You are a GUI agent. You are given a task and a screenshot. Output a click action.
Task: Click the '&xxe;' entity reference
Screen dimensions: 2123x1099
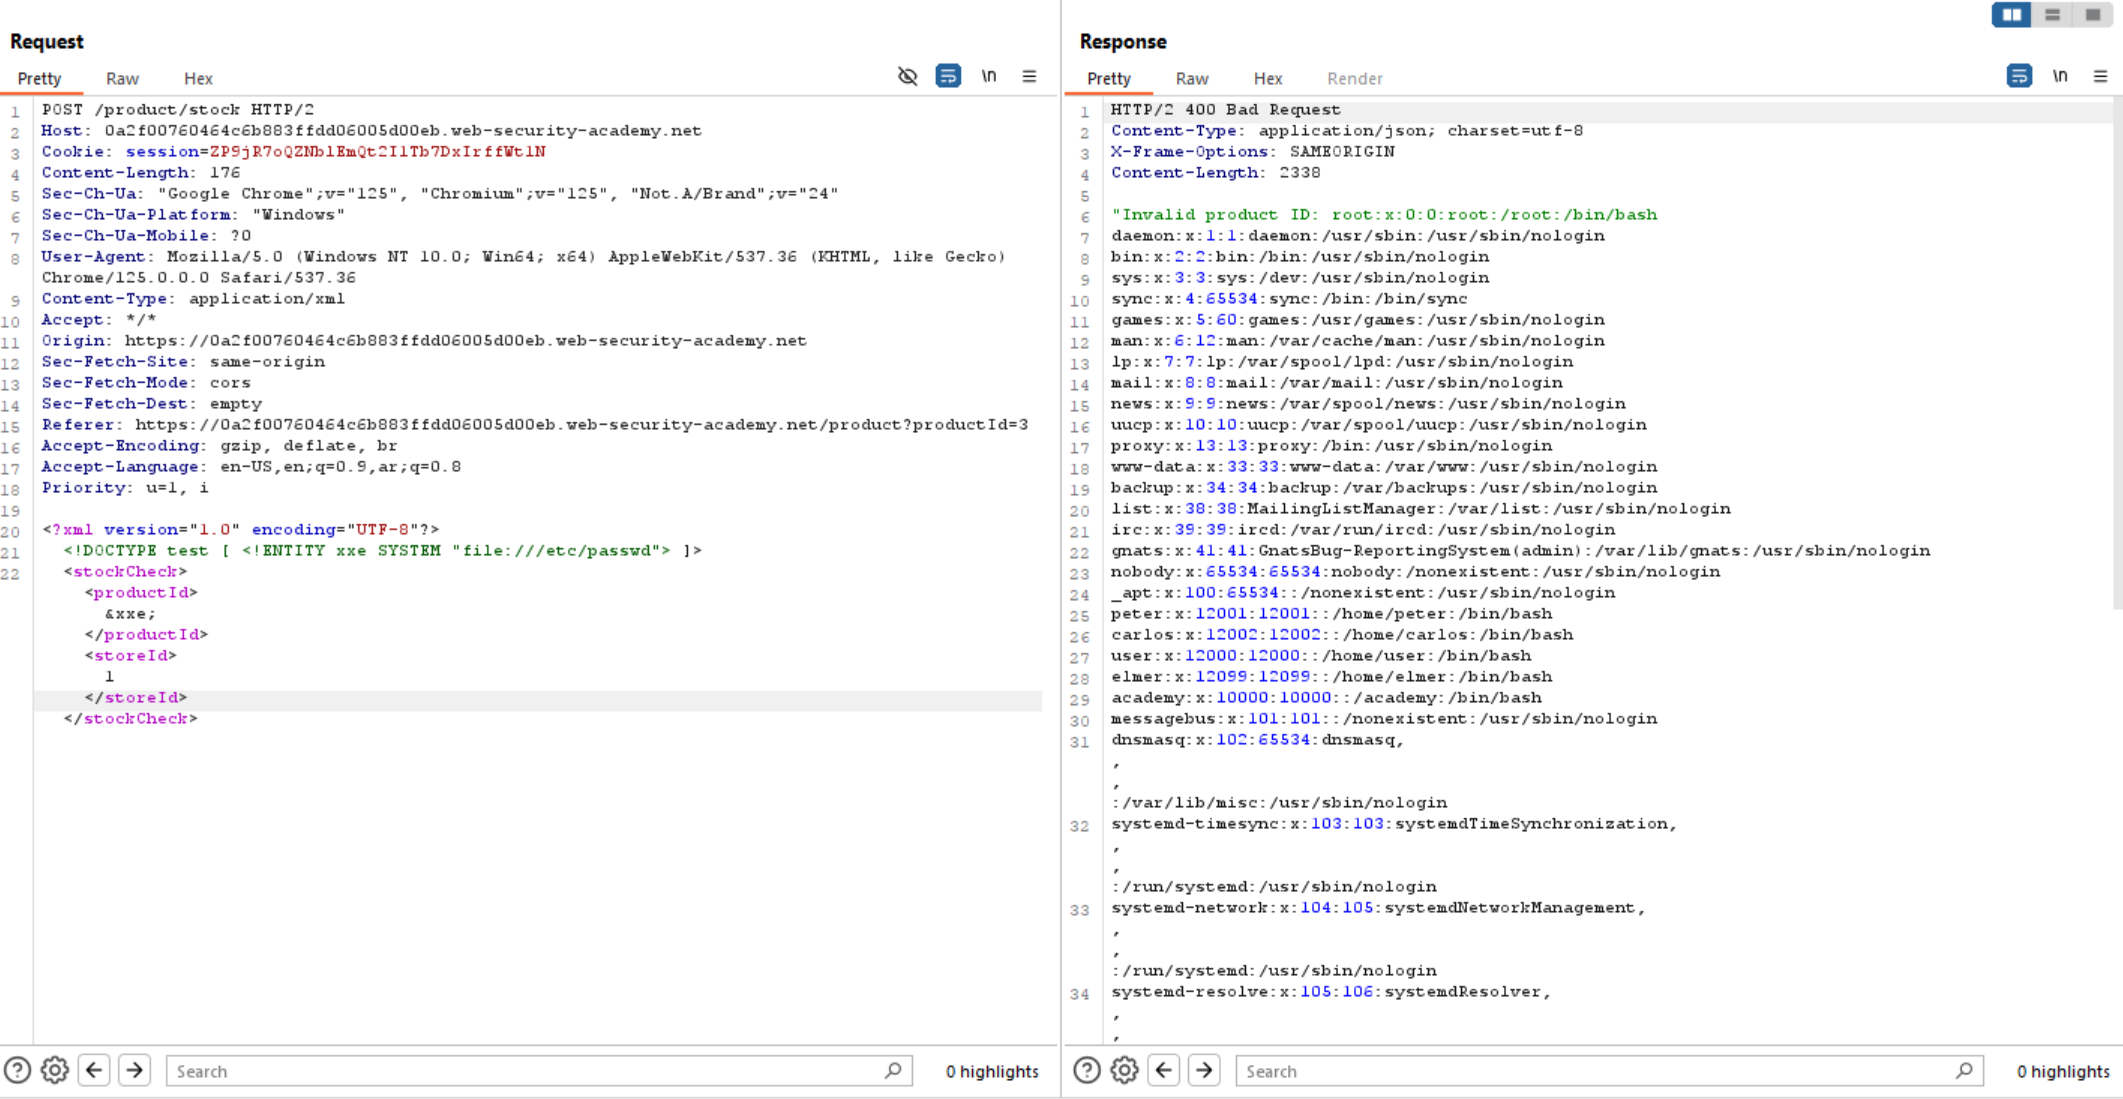pos(131,613)
